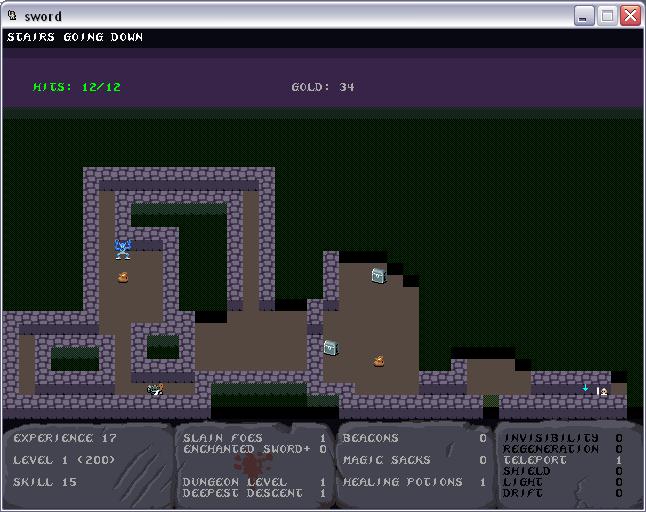Screen dimensions: 646x512
Task: Click the creature in the bottom-left corridor
Action: (x=155, y=389)
